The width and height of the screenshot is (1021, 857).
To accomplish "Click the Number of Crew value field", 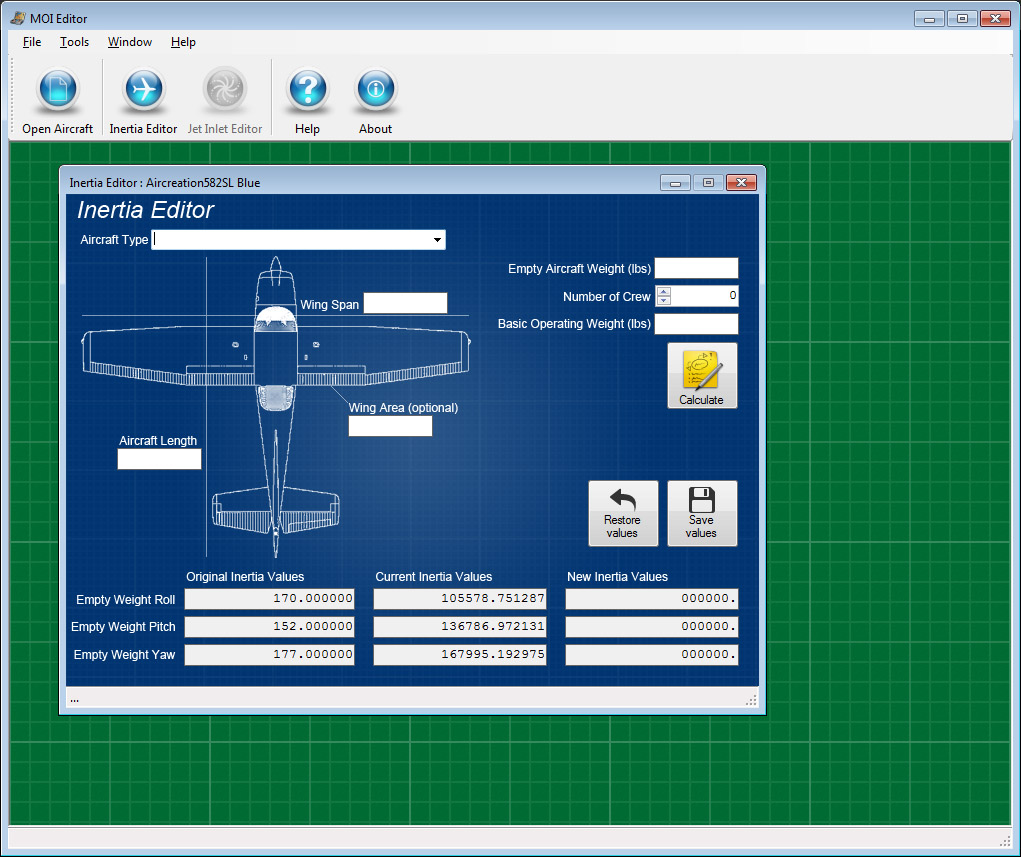I will (705, 296).
